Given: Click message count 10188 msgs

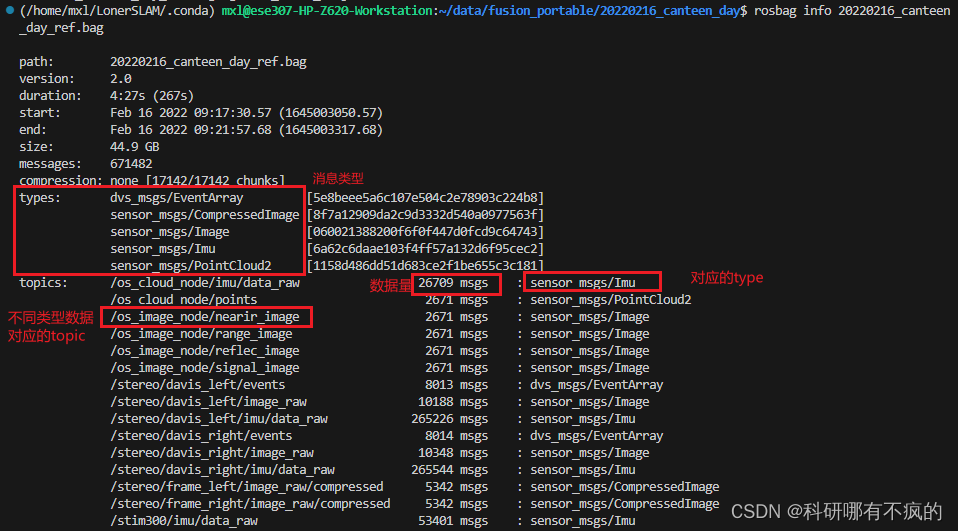Looking at the screenshot, I should pyautogui.click(x=453, y=402).
